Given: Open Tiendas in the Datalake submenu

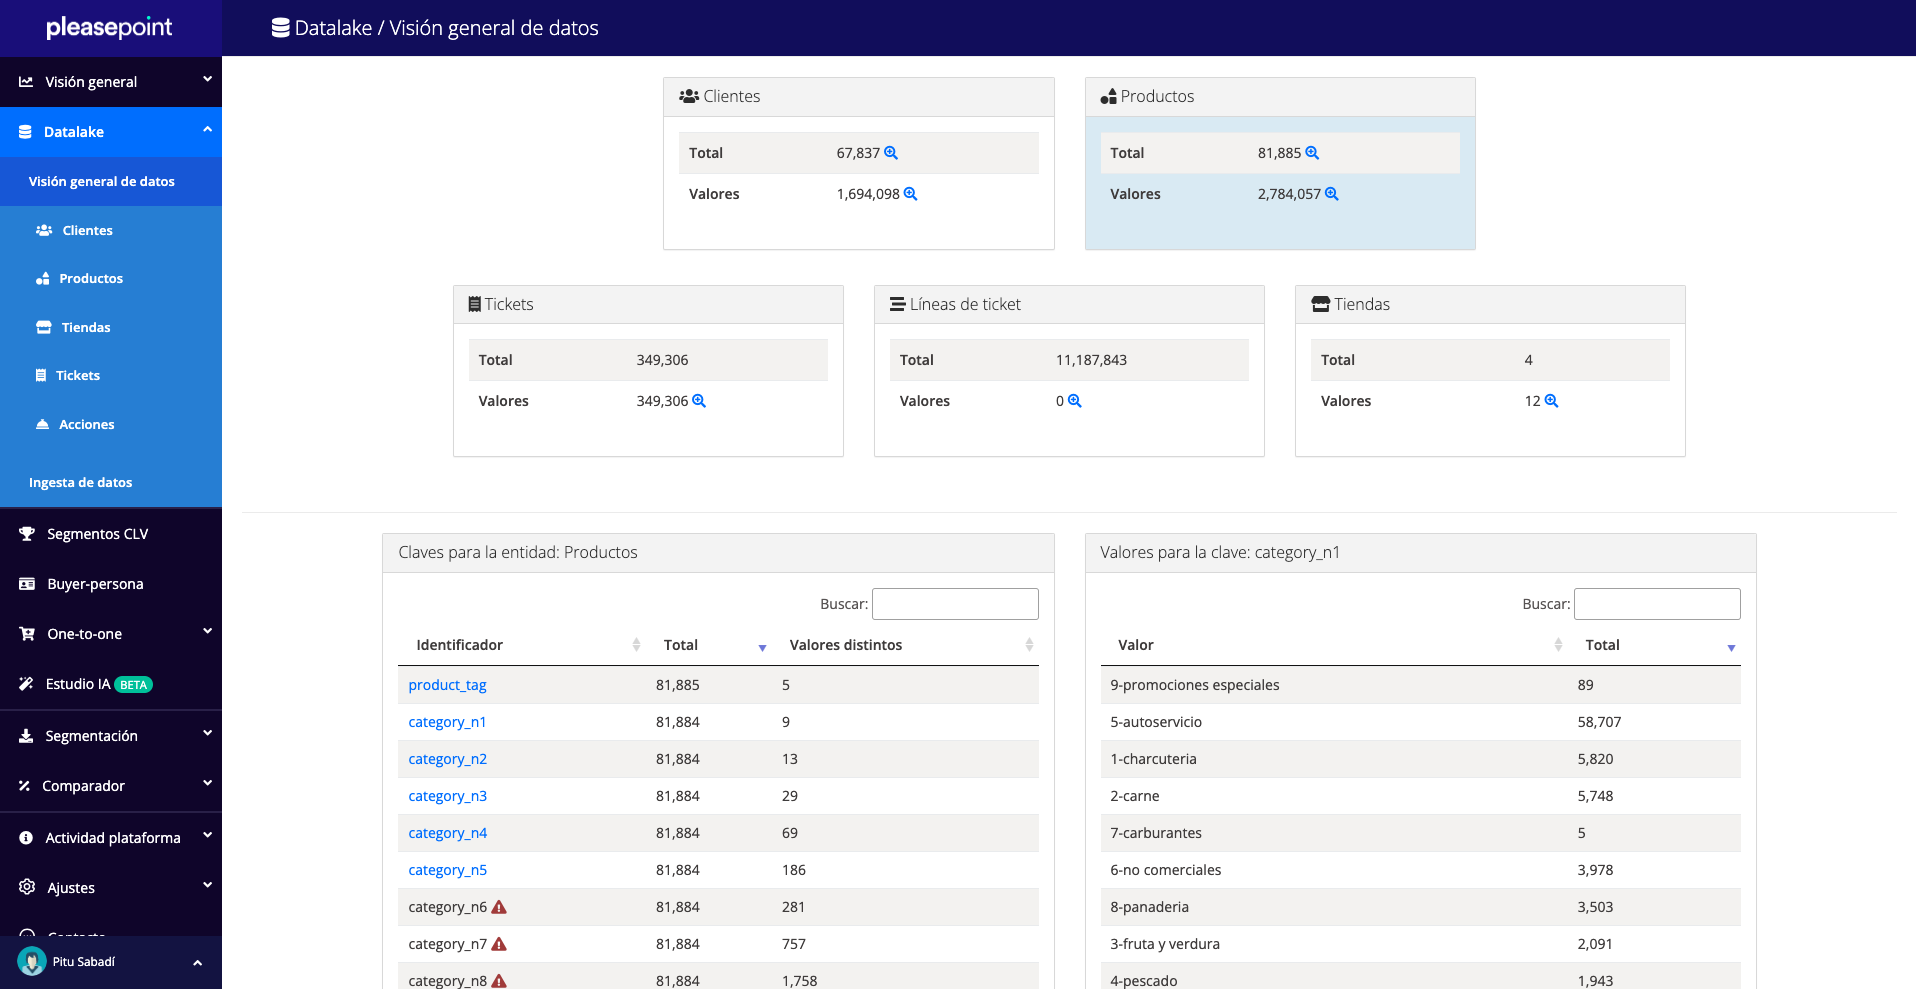Looking at the screenshot, I should pos(86,328).
